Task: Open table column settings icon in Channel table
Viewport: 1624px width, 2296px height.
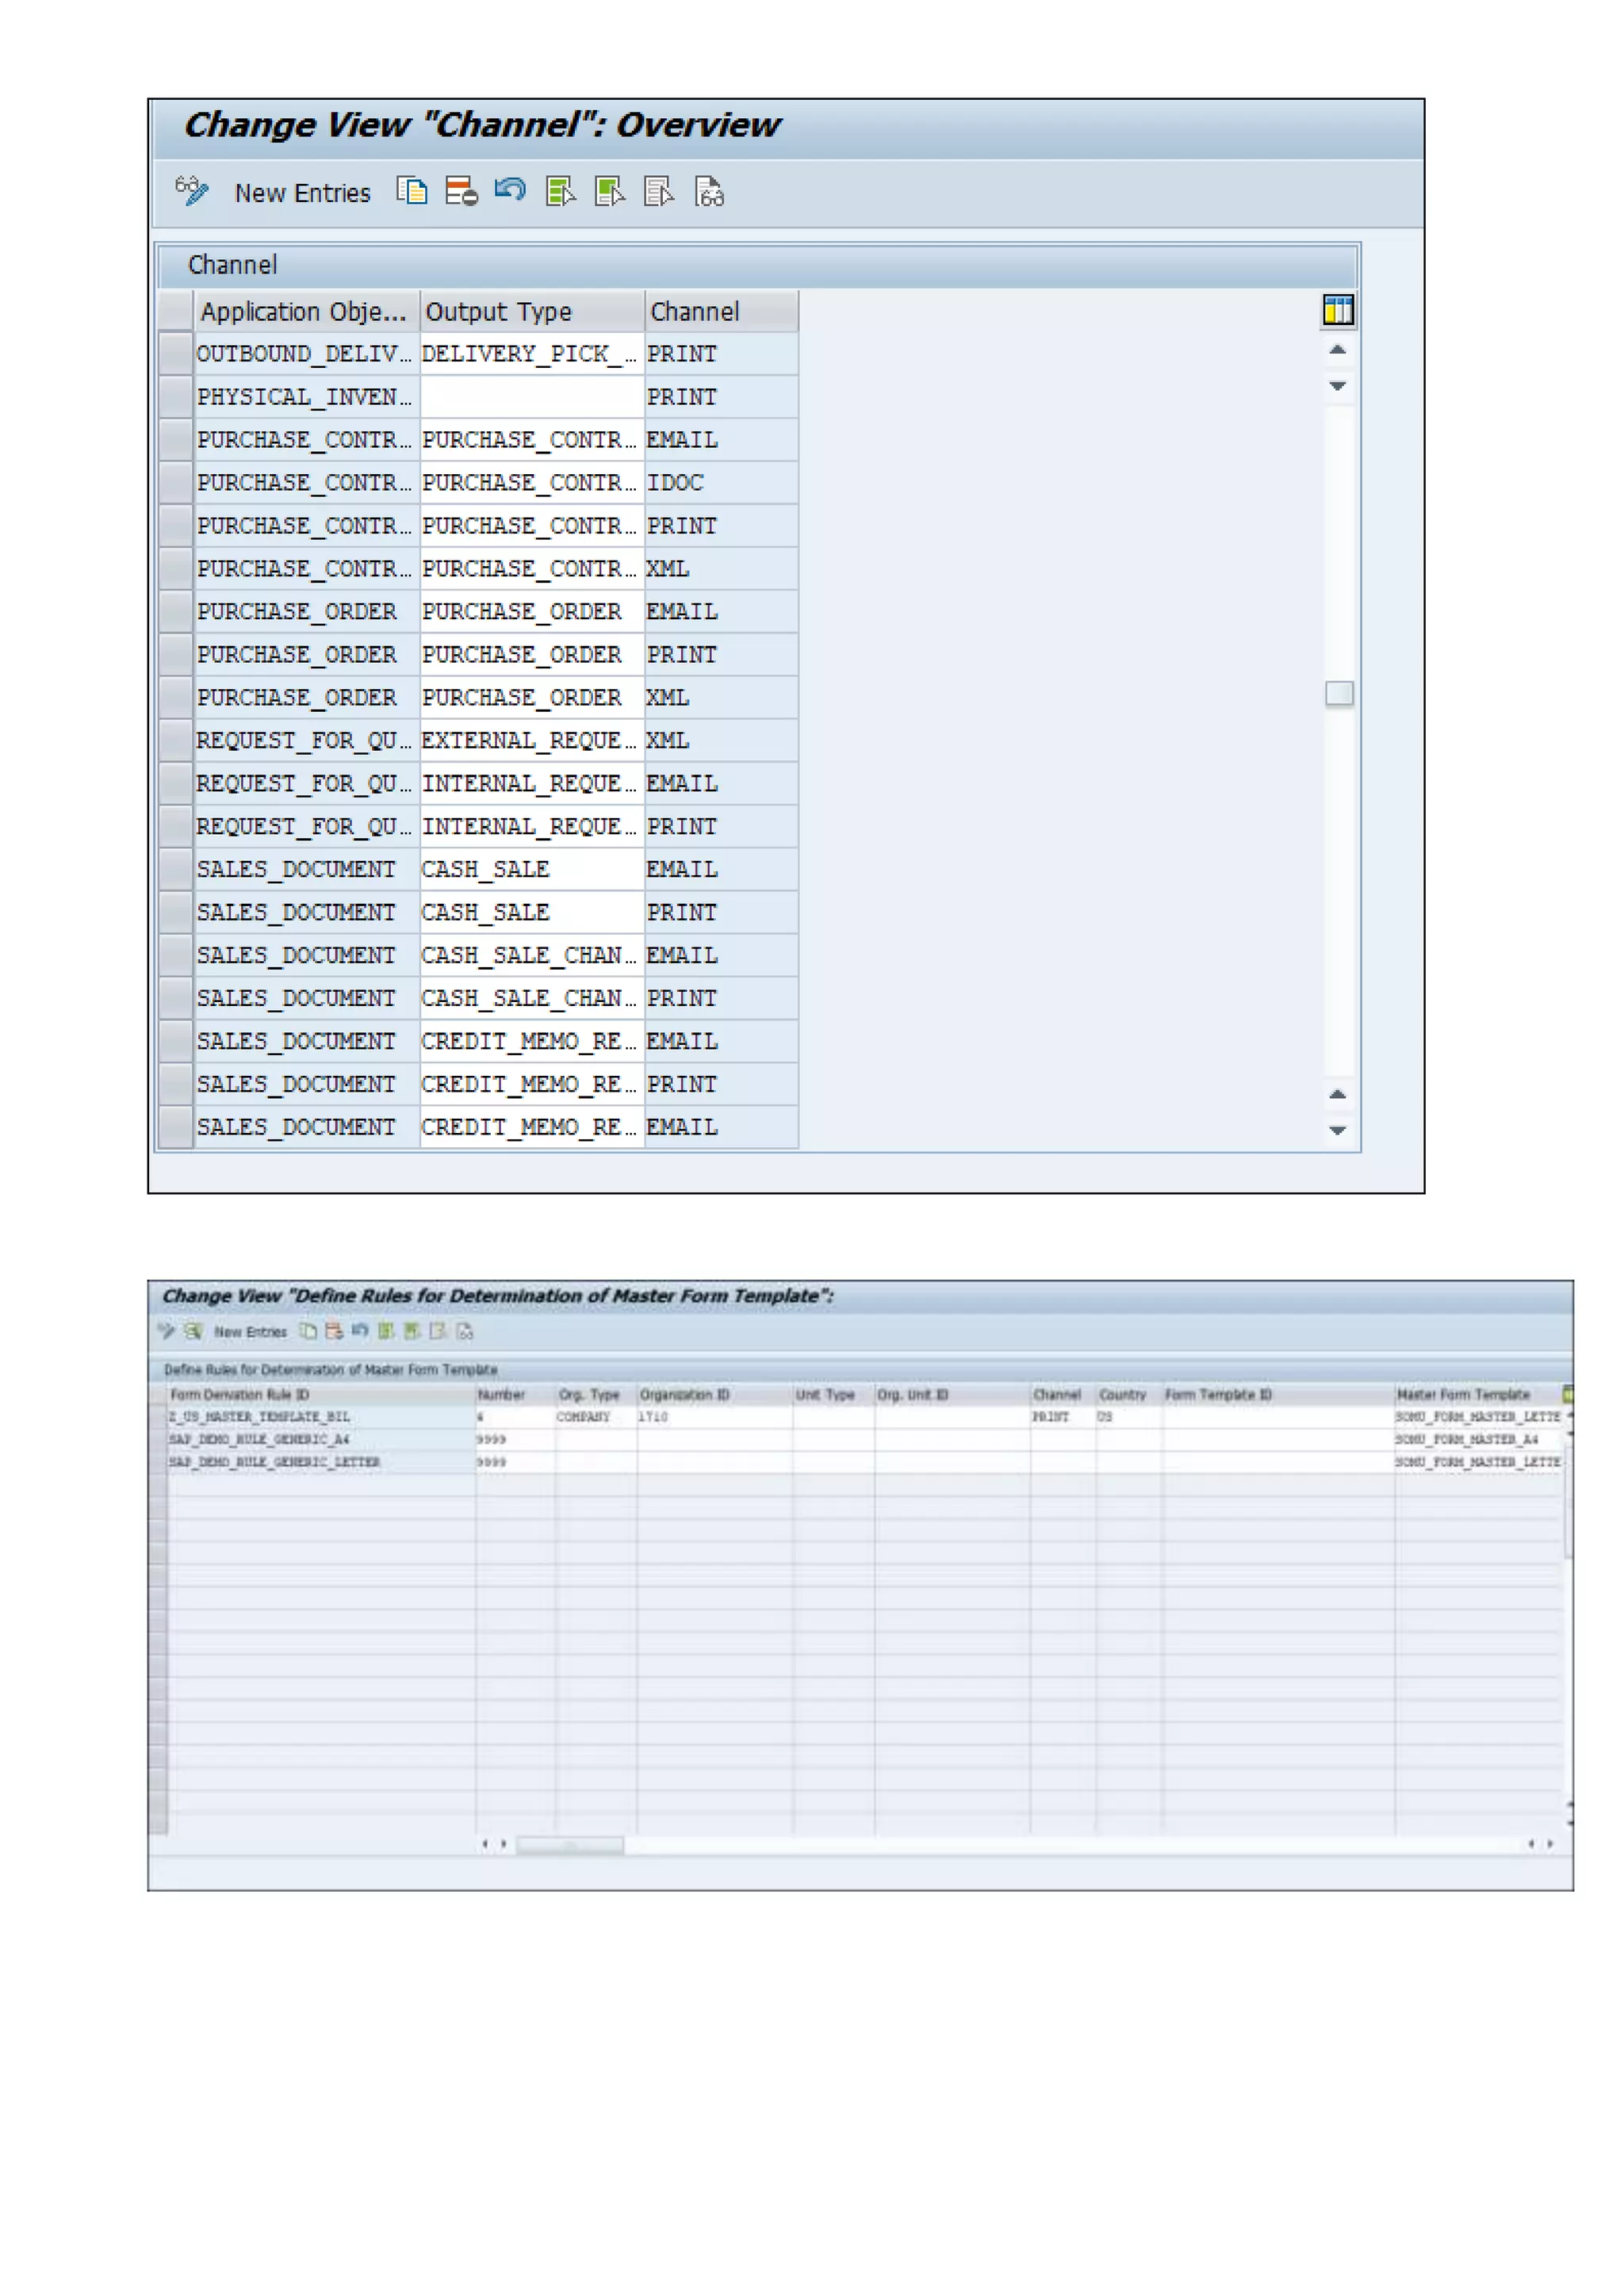Action: click(1338, 310)
